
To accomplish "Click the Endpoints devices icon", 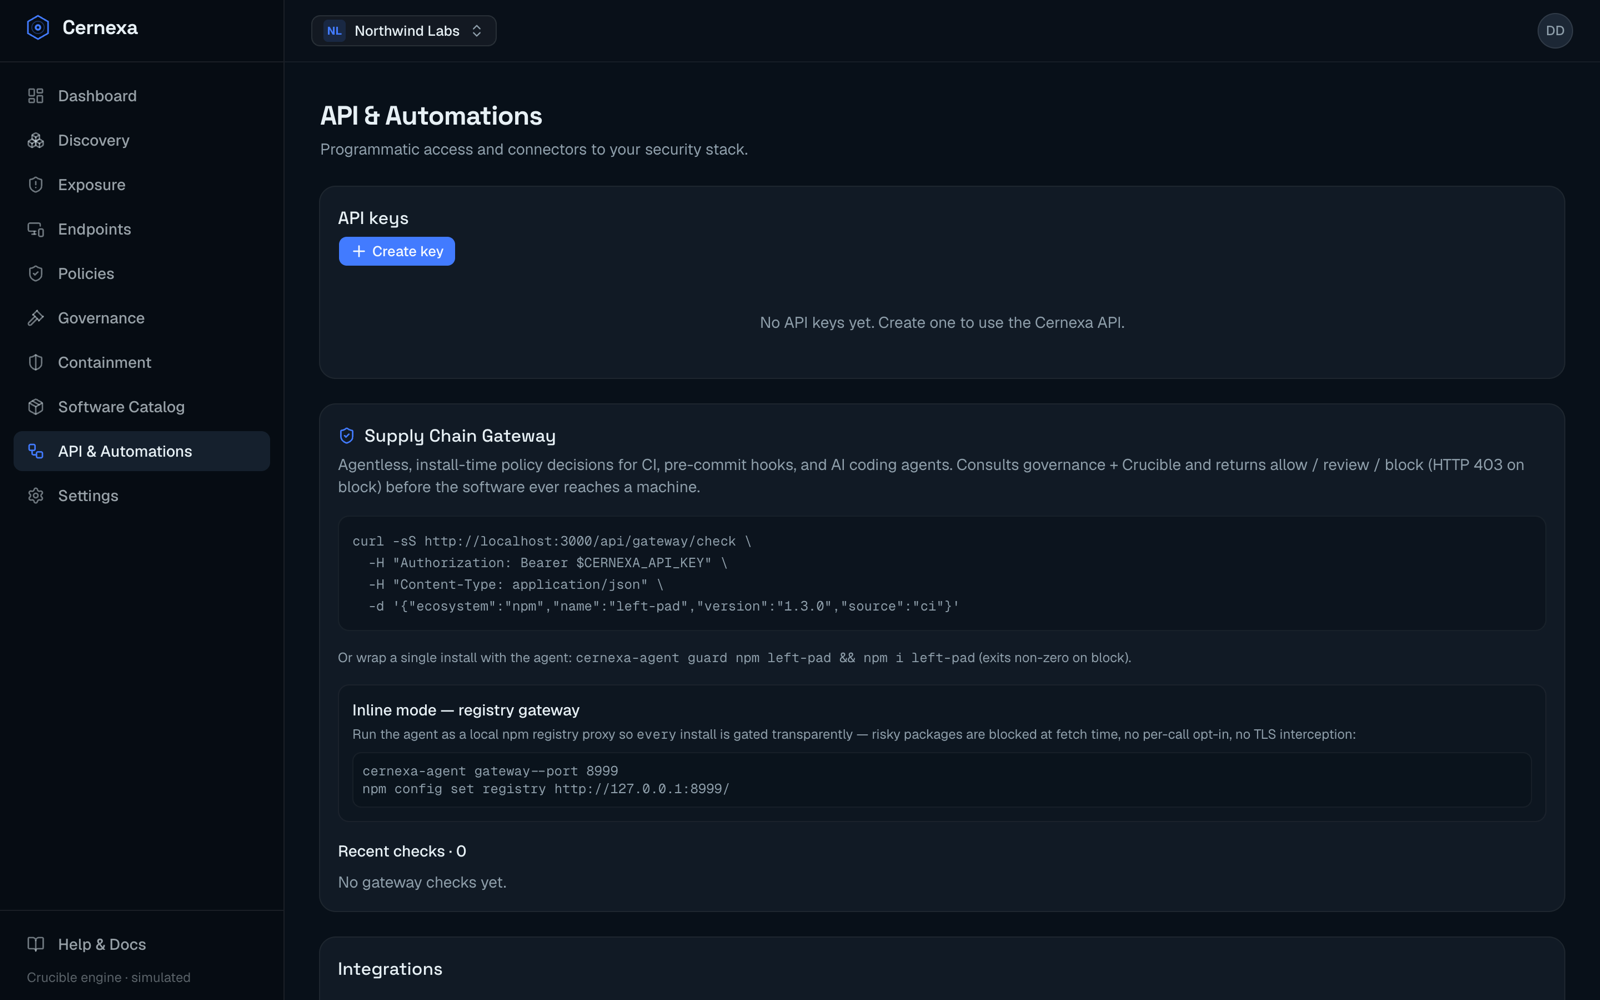I will tap(36, 229).
